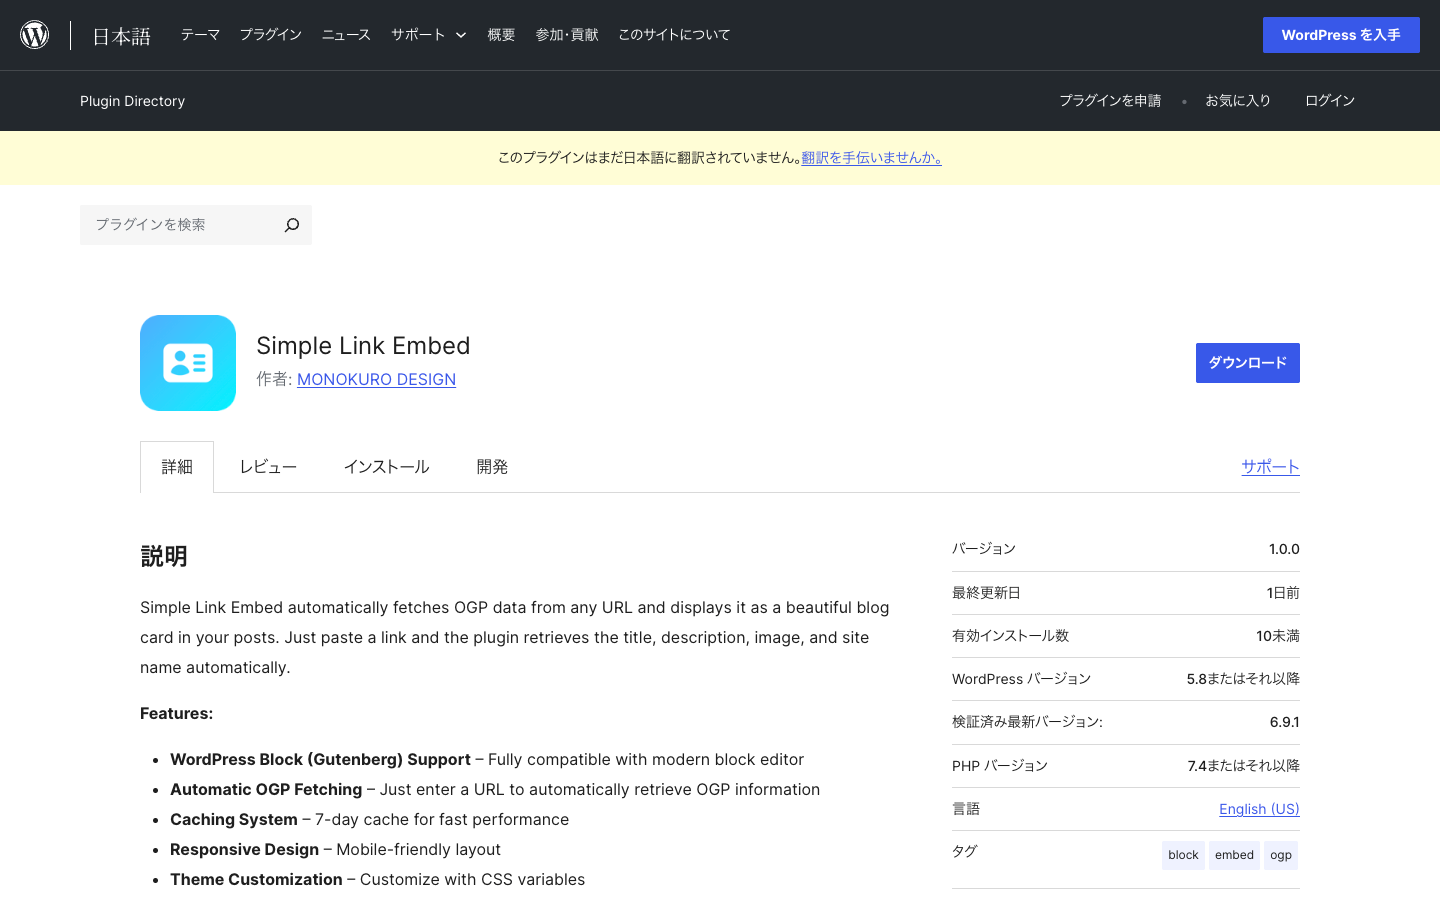
Task: Click the WordPress を入手 button
Action: pos(1340,35)
